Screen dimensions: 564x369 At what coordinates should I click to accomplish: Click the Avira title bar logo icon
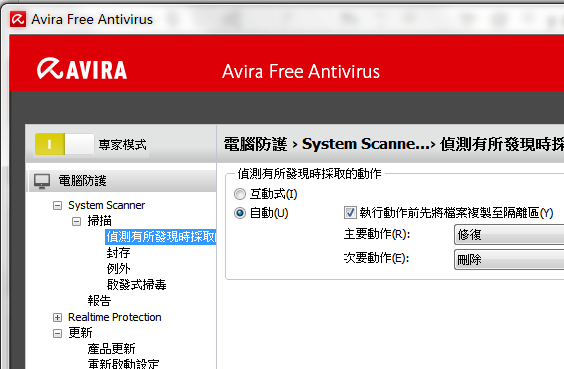click(18, 19)
